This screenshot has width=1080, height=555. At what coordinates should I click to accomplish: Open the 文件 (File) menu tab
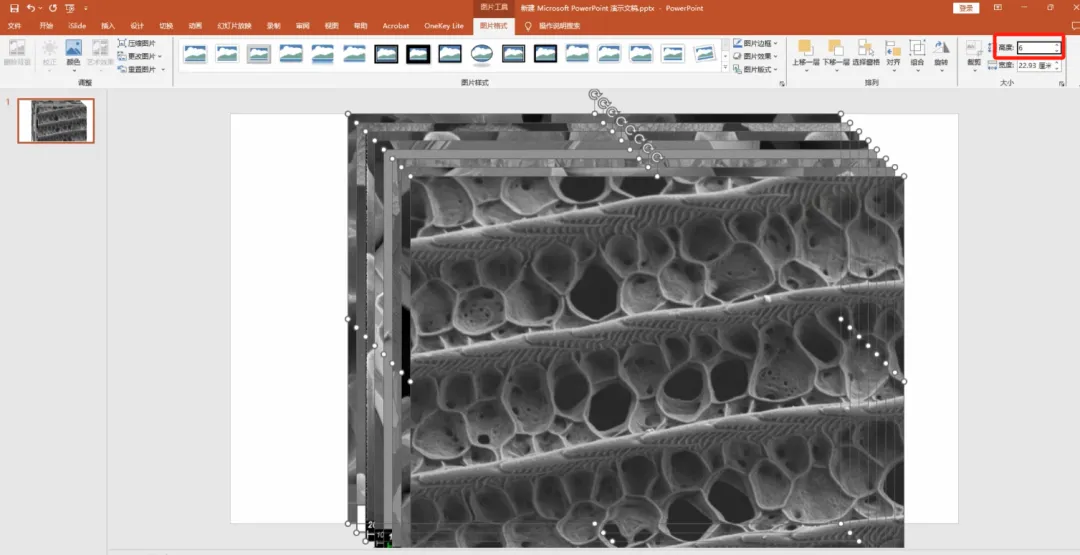pyautogui.click(x=14, y=25)
